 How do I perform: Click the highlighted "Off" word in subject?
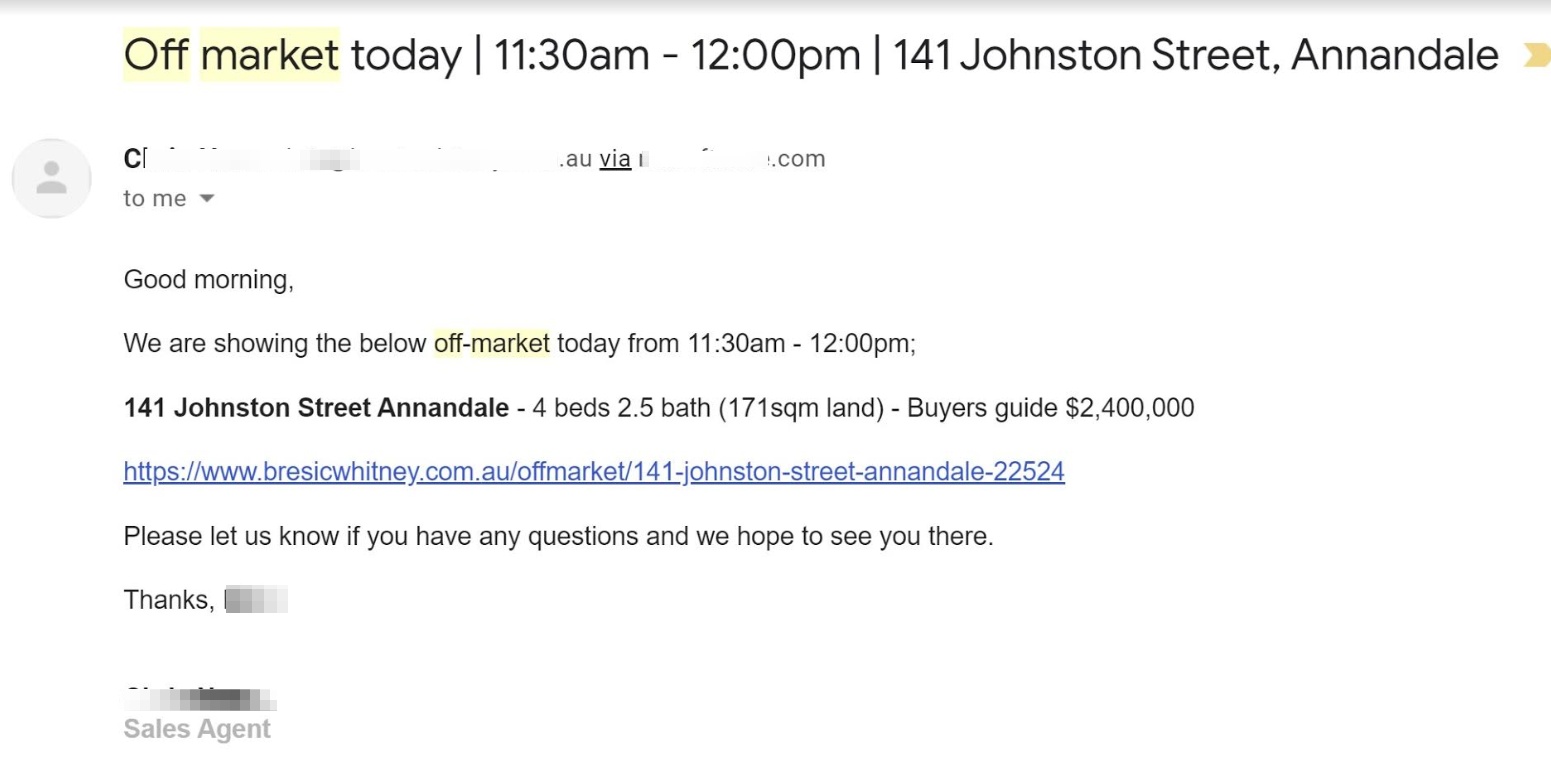click(156, 55)
